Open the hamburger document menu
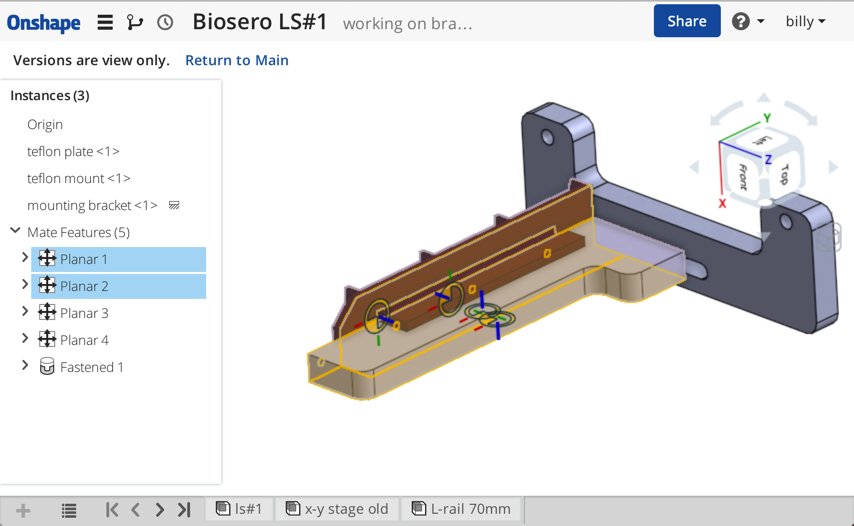This screenshot has width=854, height=526. point(105,22)
